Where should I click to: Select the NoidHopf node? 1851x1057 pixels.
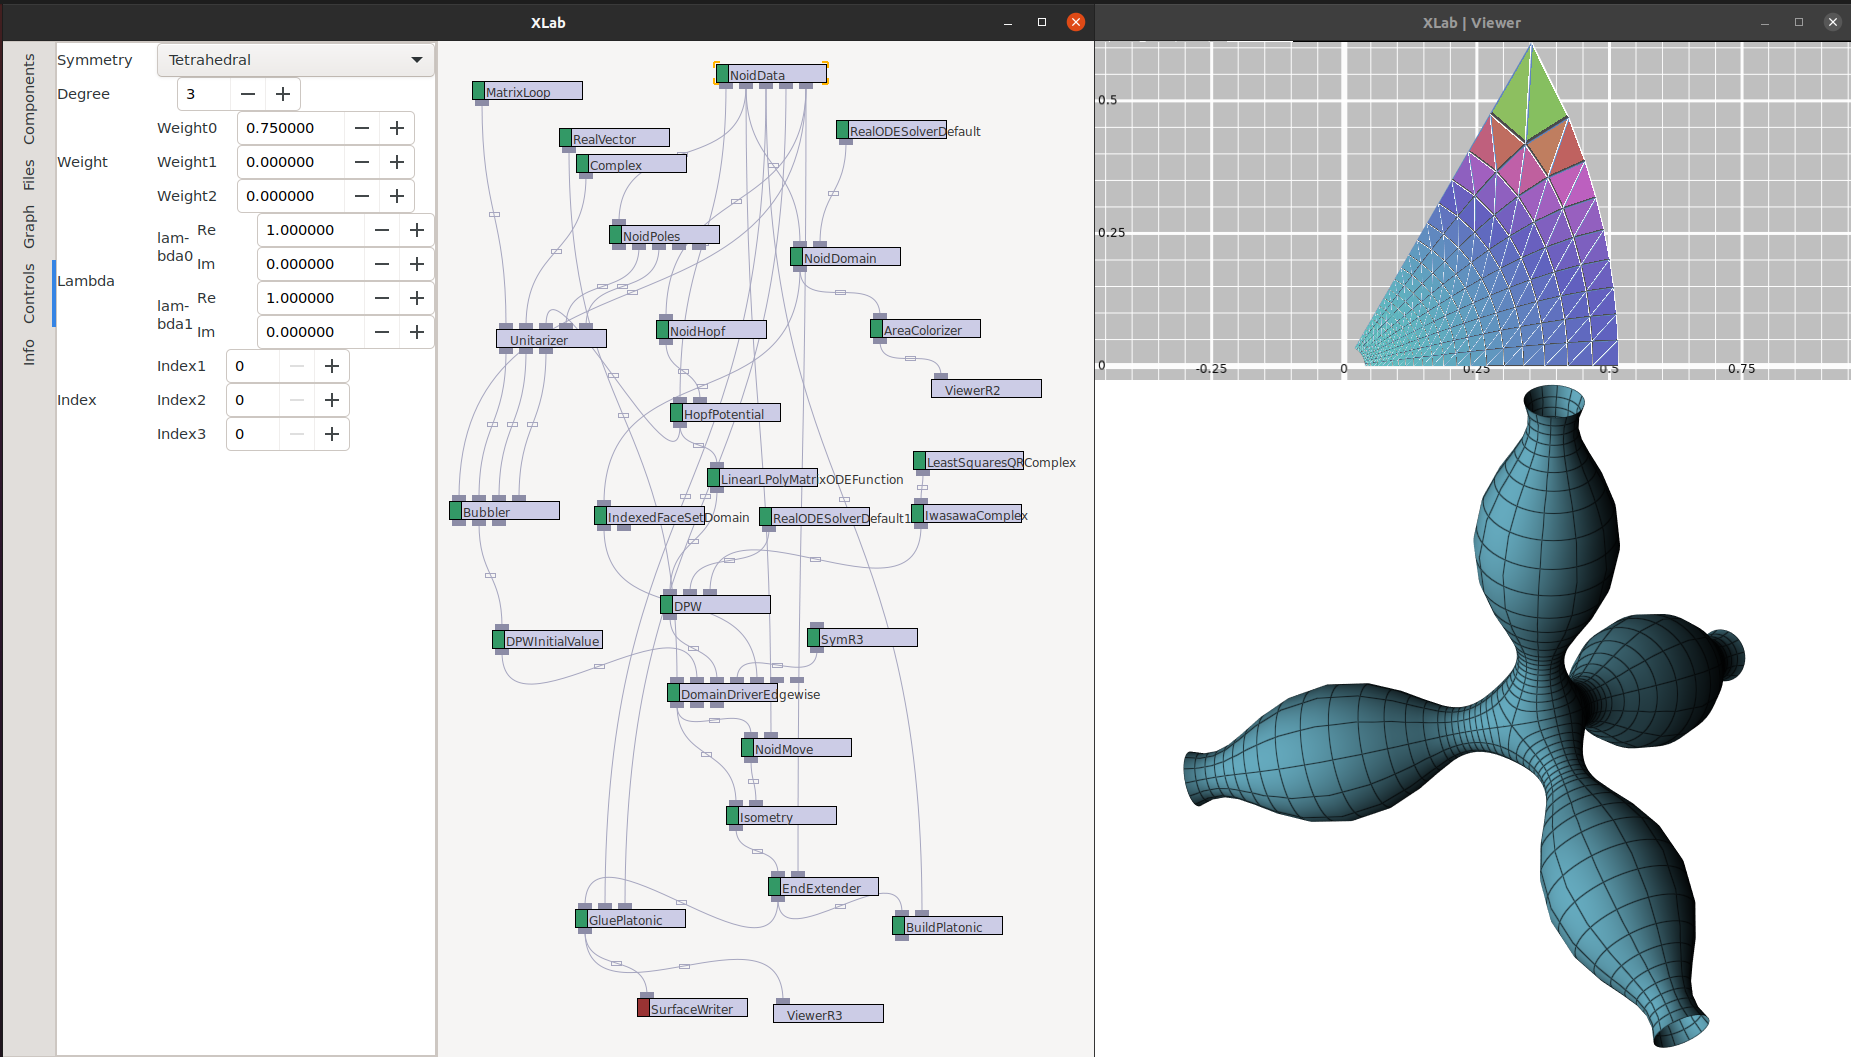pyautogui.click(x=711, y=331)
